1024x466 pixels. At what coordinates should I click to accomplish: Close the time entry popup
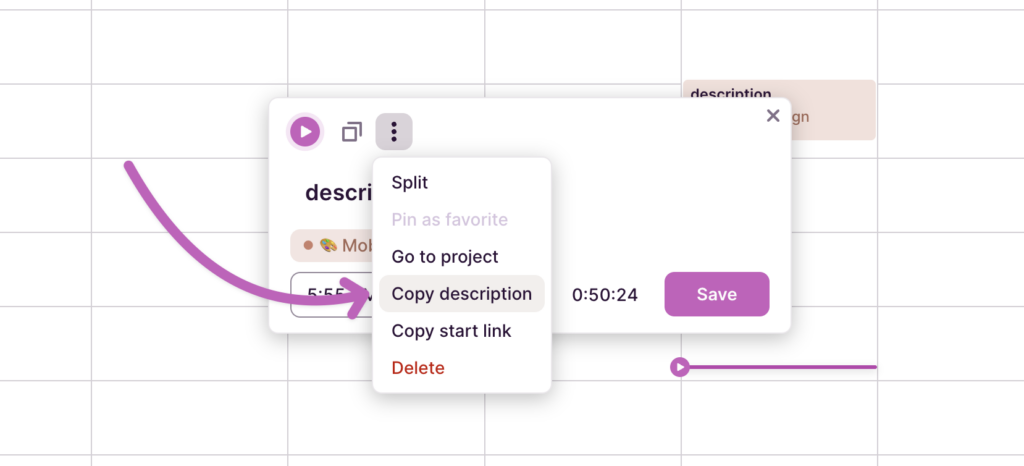(772, 116)
